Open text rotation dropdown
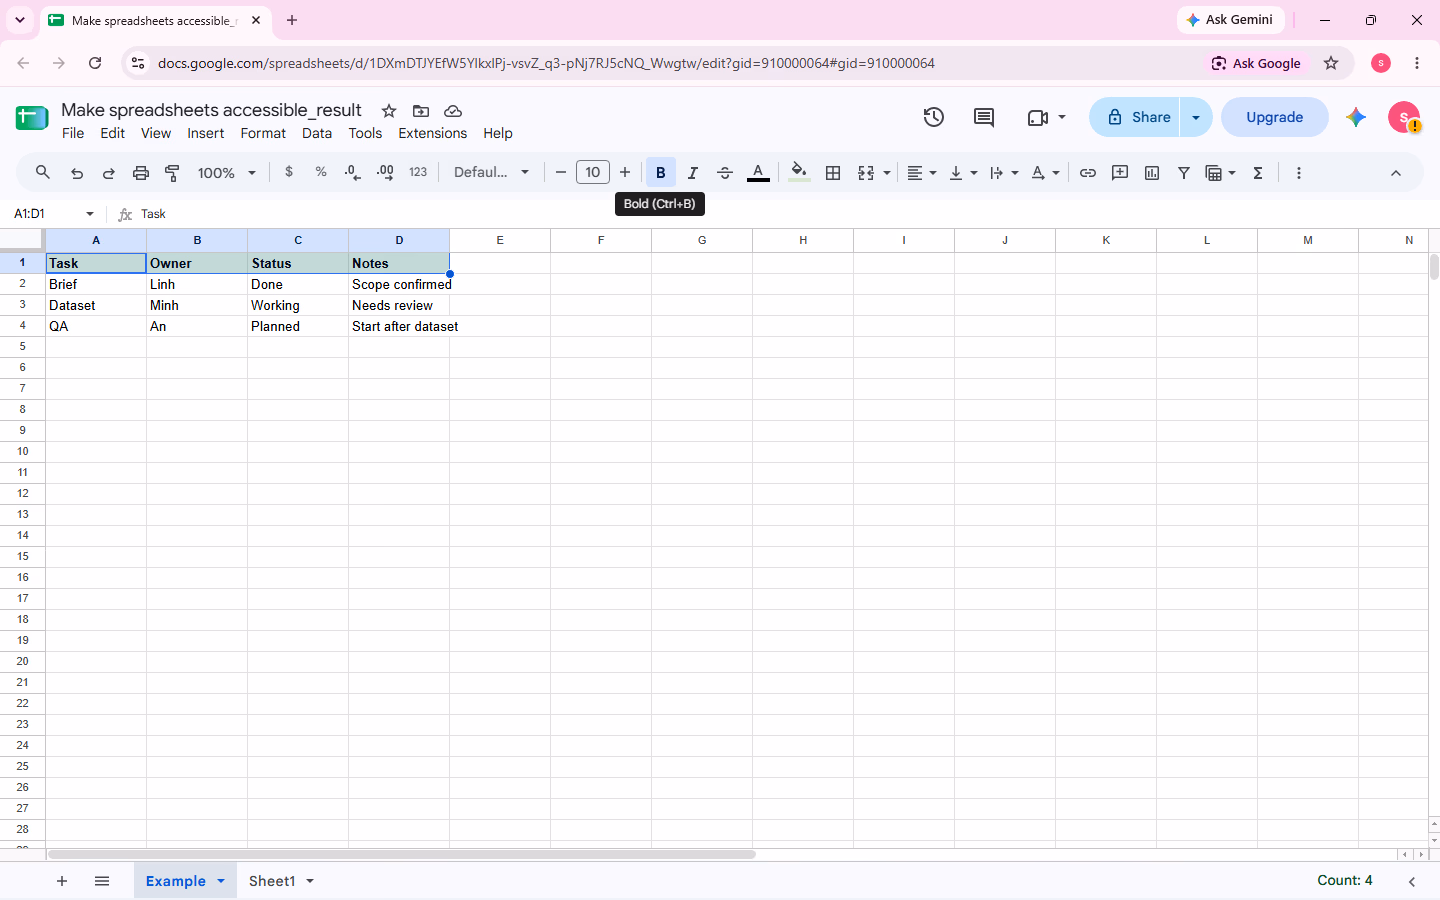 click(1045, 173)
